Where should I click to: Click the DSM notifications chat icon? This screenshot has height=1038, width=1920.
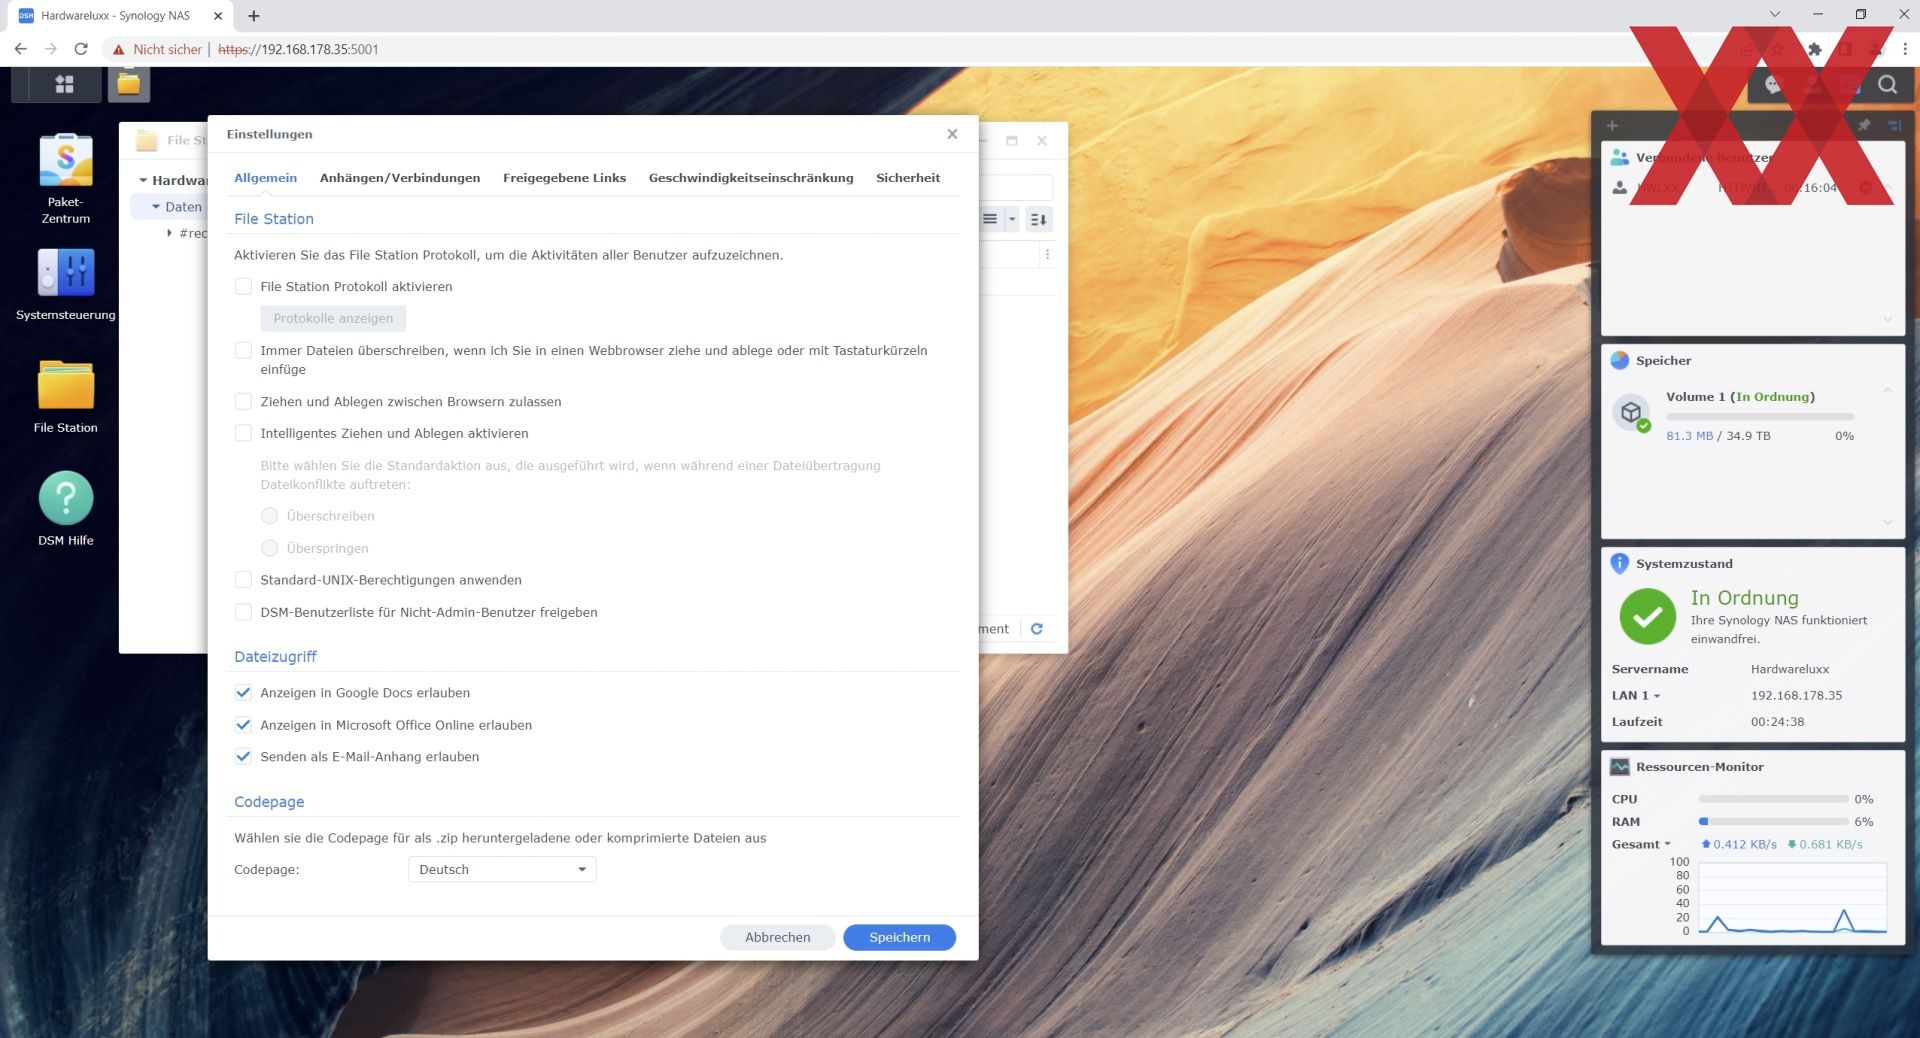point(1773,85)
